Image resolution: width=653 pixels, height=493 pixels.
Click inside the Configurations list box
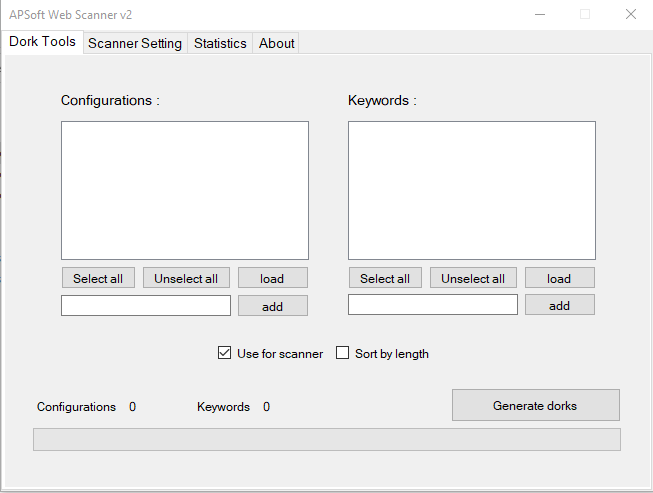click(x=185, y=190)
